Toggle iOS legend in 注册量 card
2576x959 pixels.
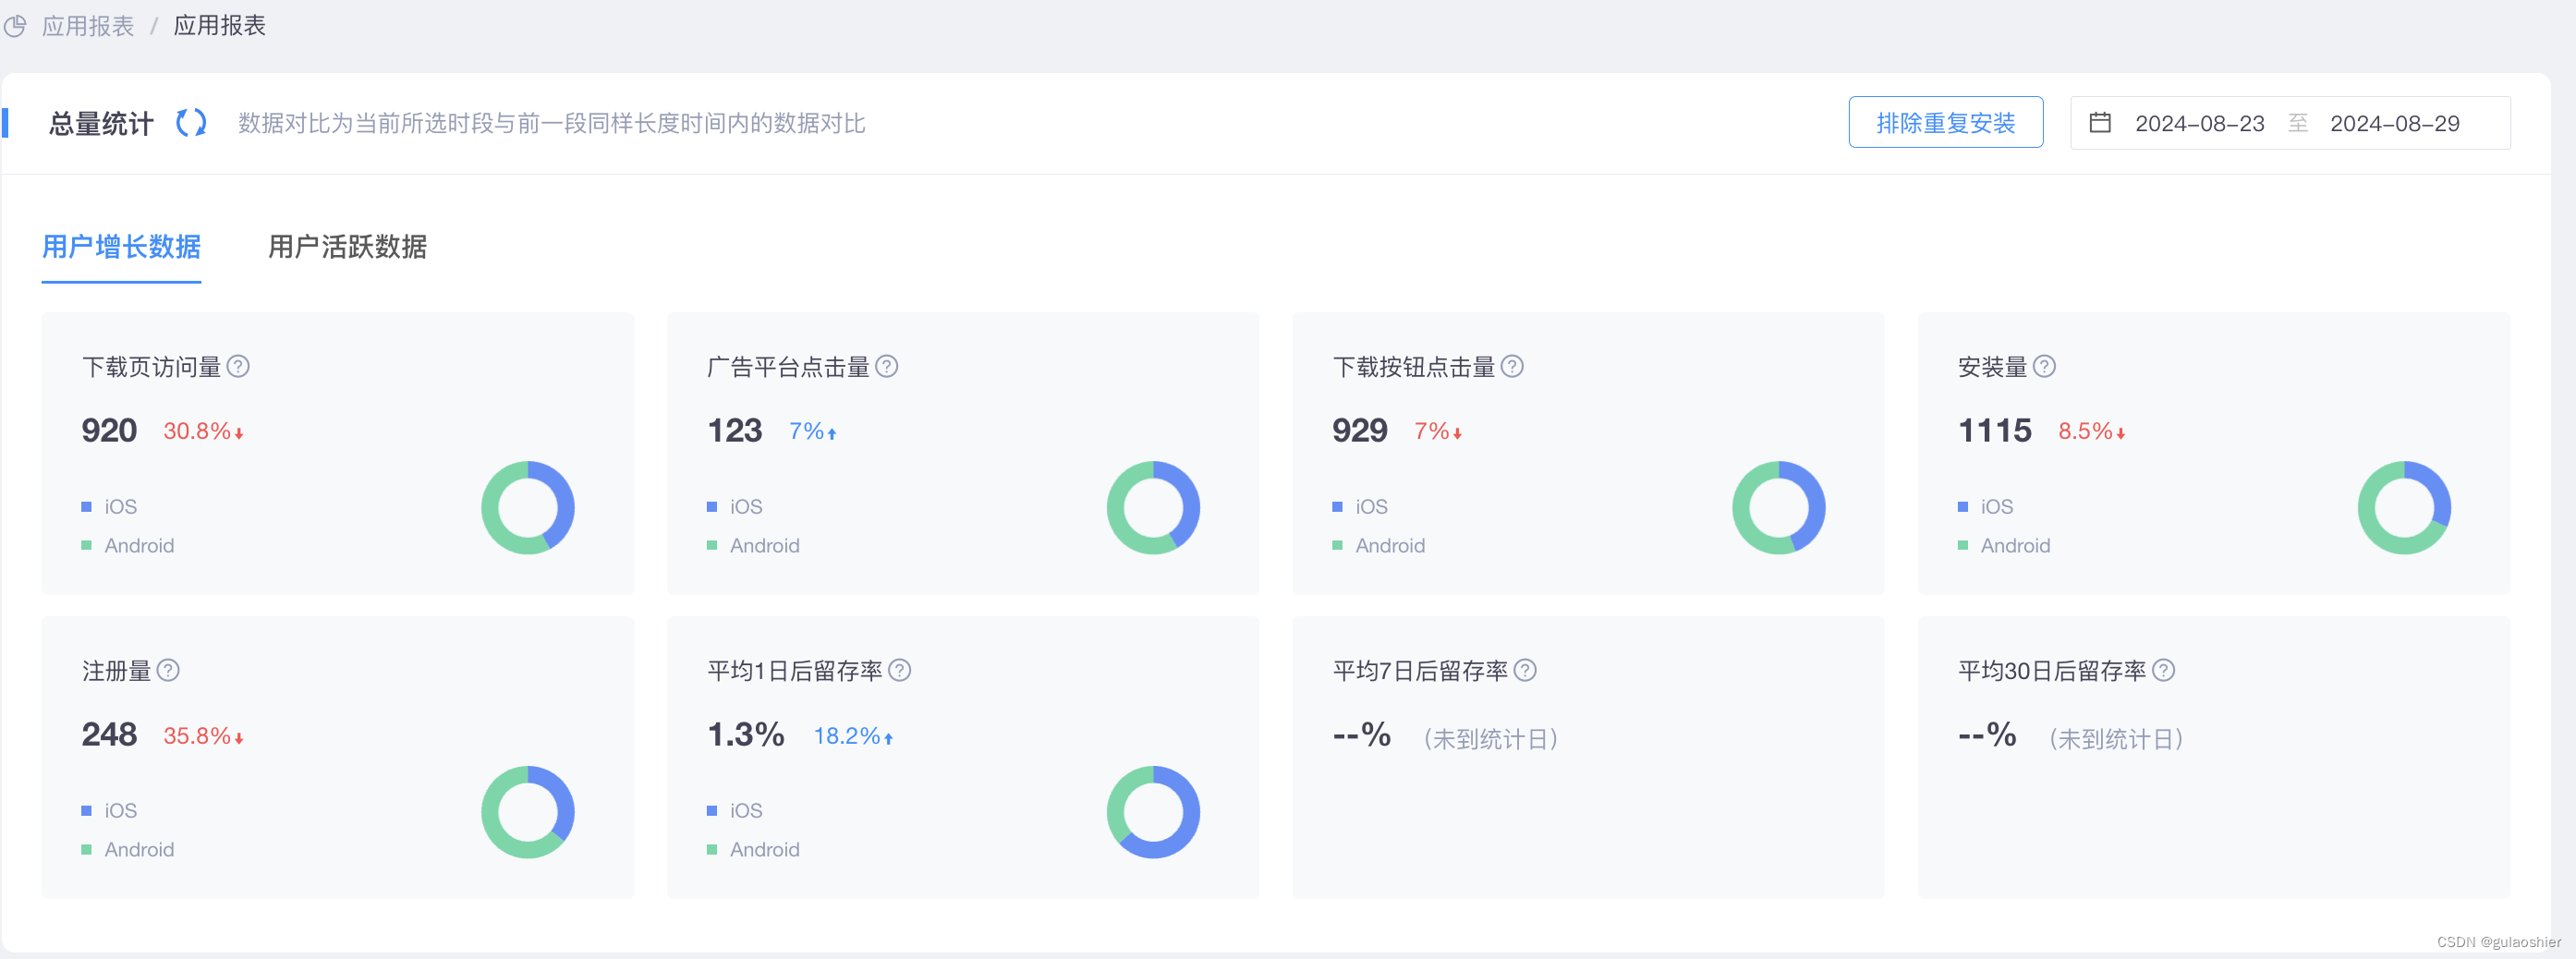click(x=110, y=811)
